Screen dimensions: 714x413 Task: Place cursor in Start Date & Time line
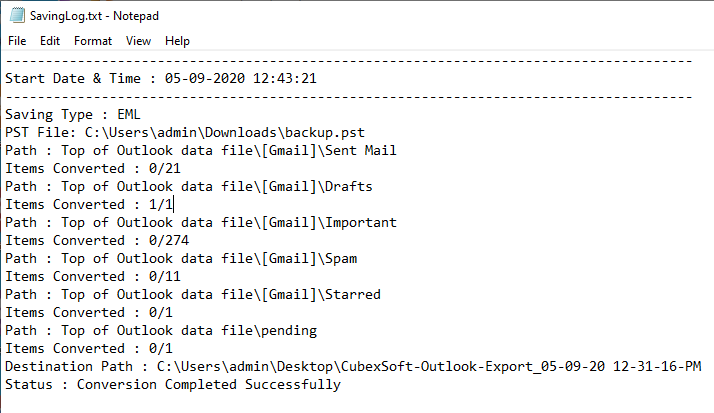pos(161,78)
